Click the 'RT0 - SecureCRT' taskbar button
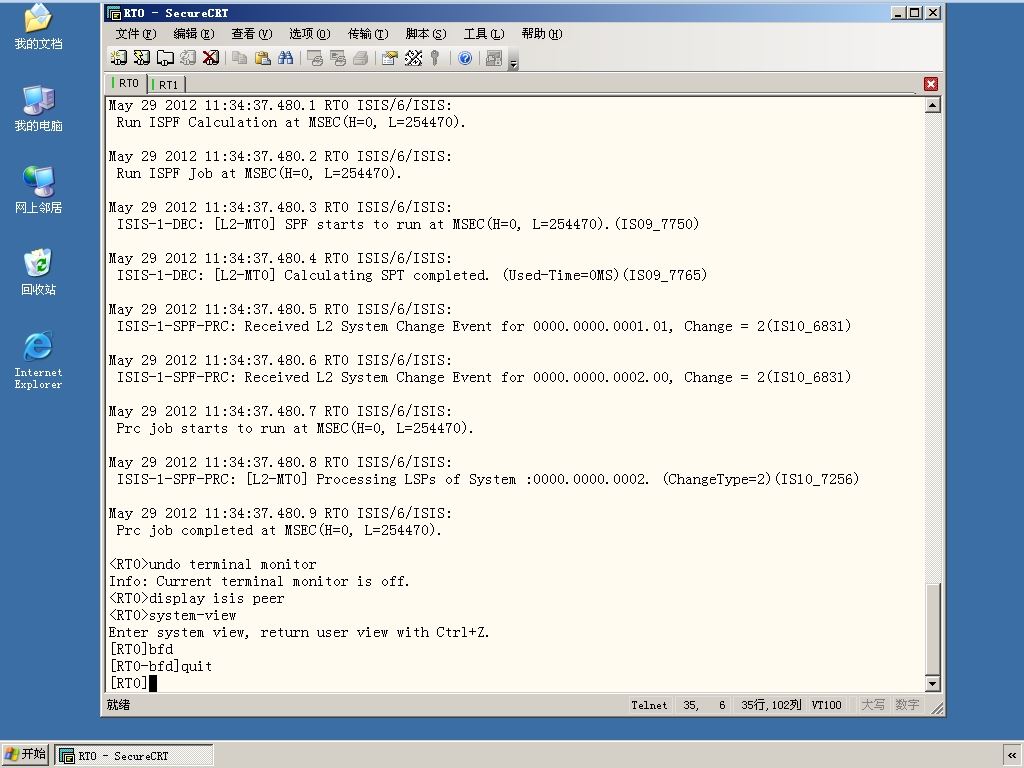Viewport: 1024px width, 768px height. point(134,756)
